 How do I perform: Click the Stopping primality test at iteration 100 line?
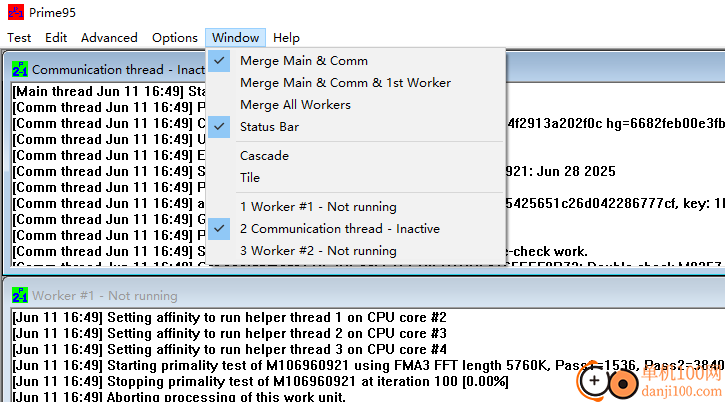pos(260,382)
